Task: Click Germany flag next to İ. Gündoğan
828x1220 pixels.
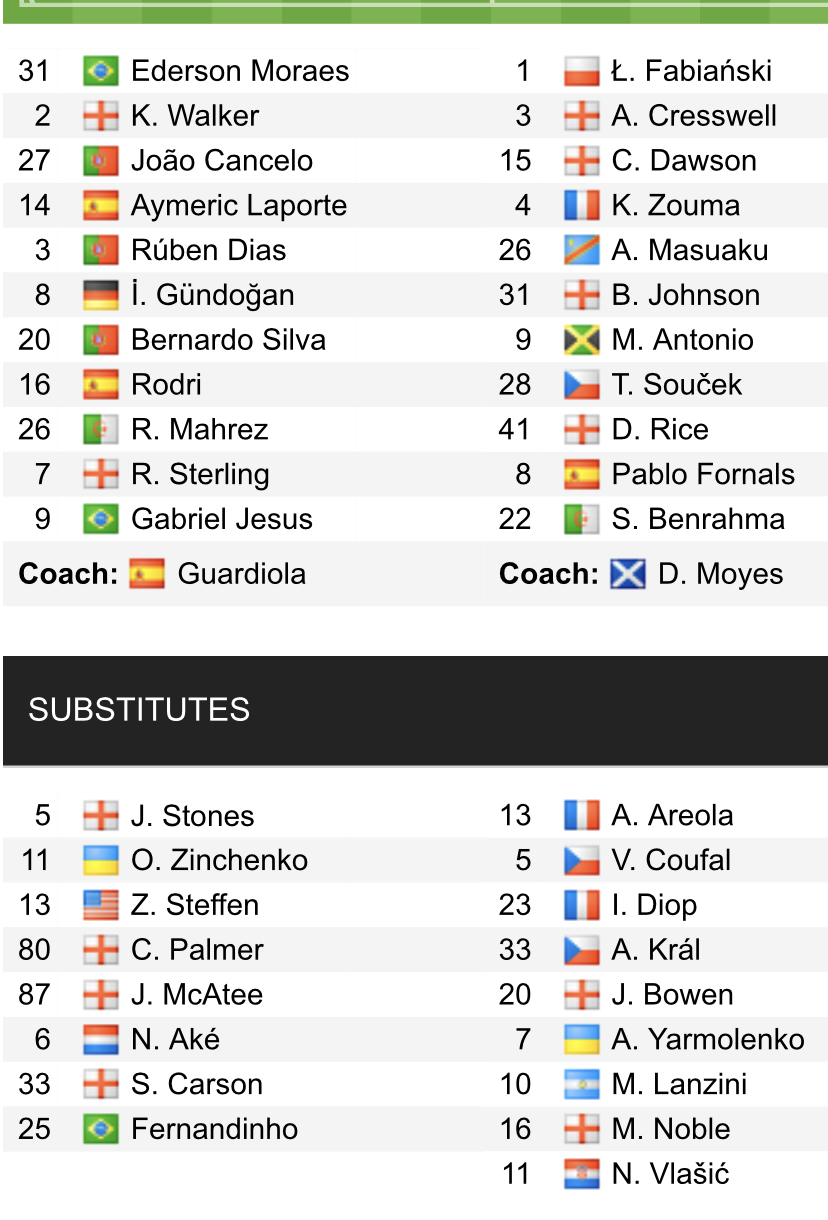Action: (x=100, y=296)
